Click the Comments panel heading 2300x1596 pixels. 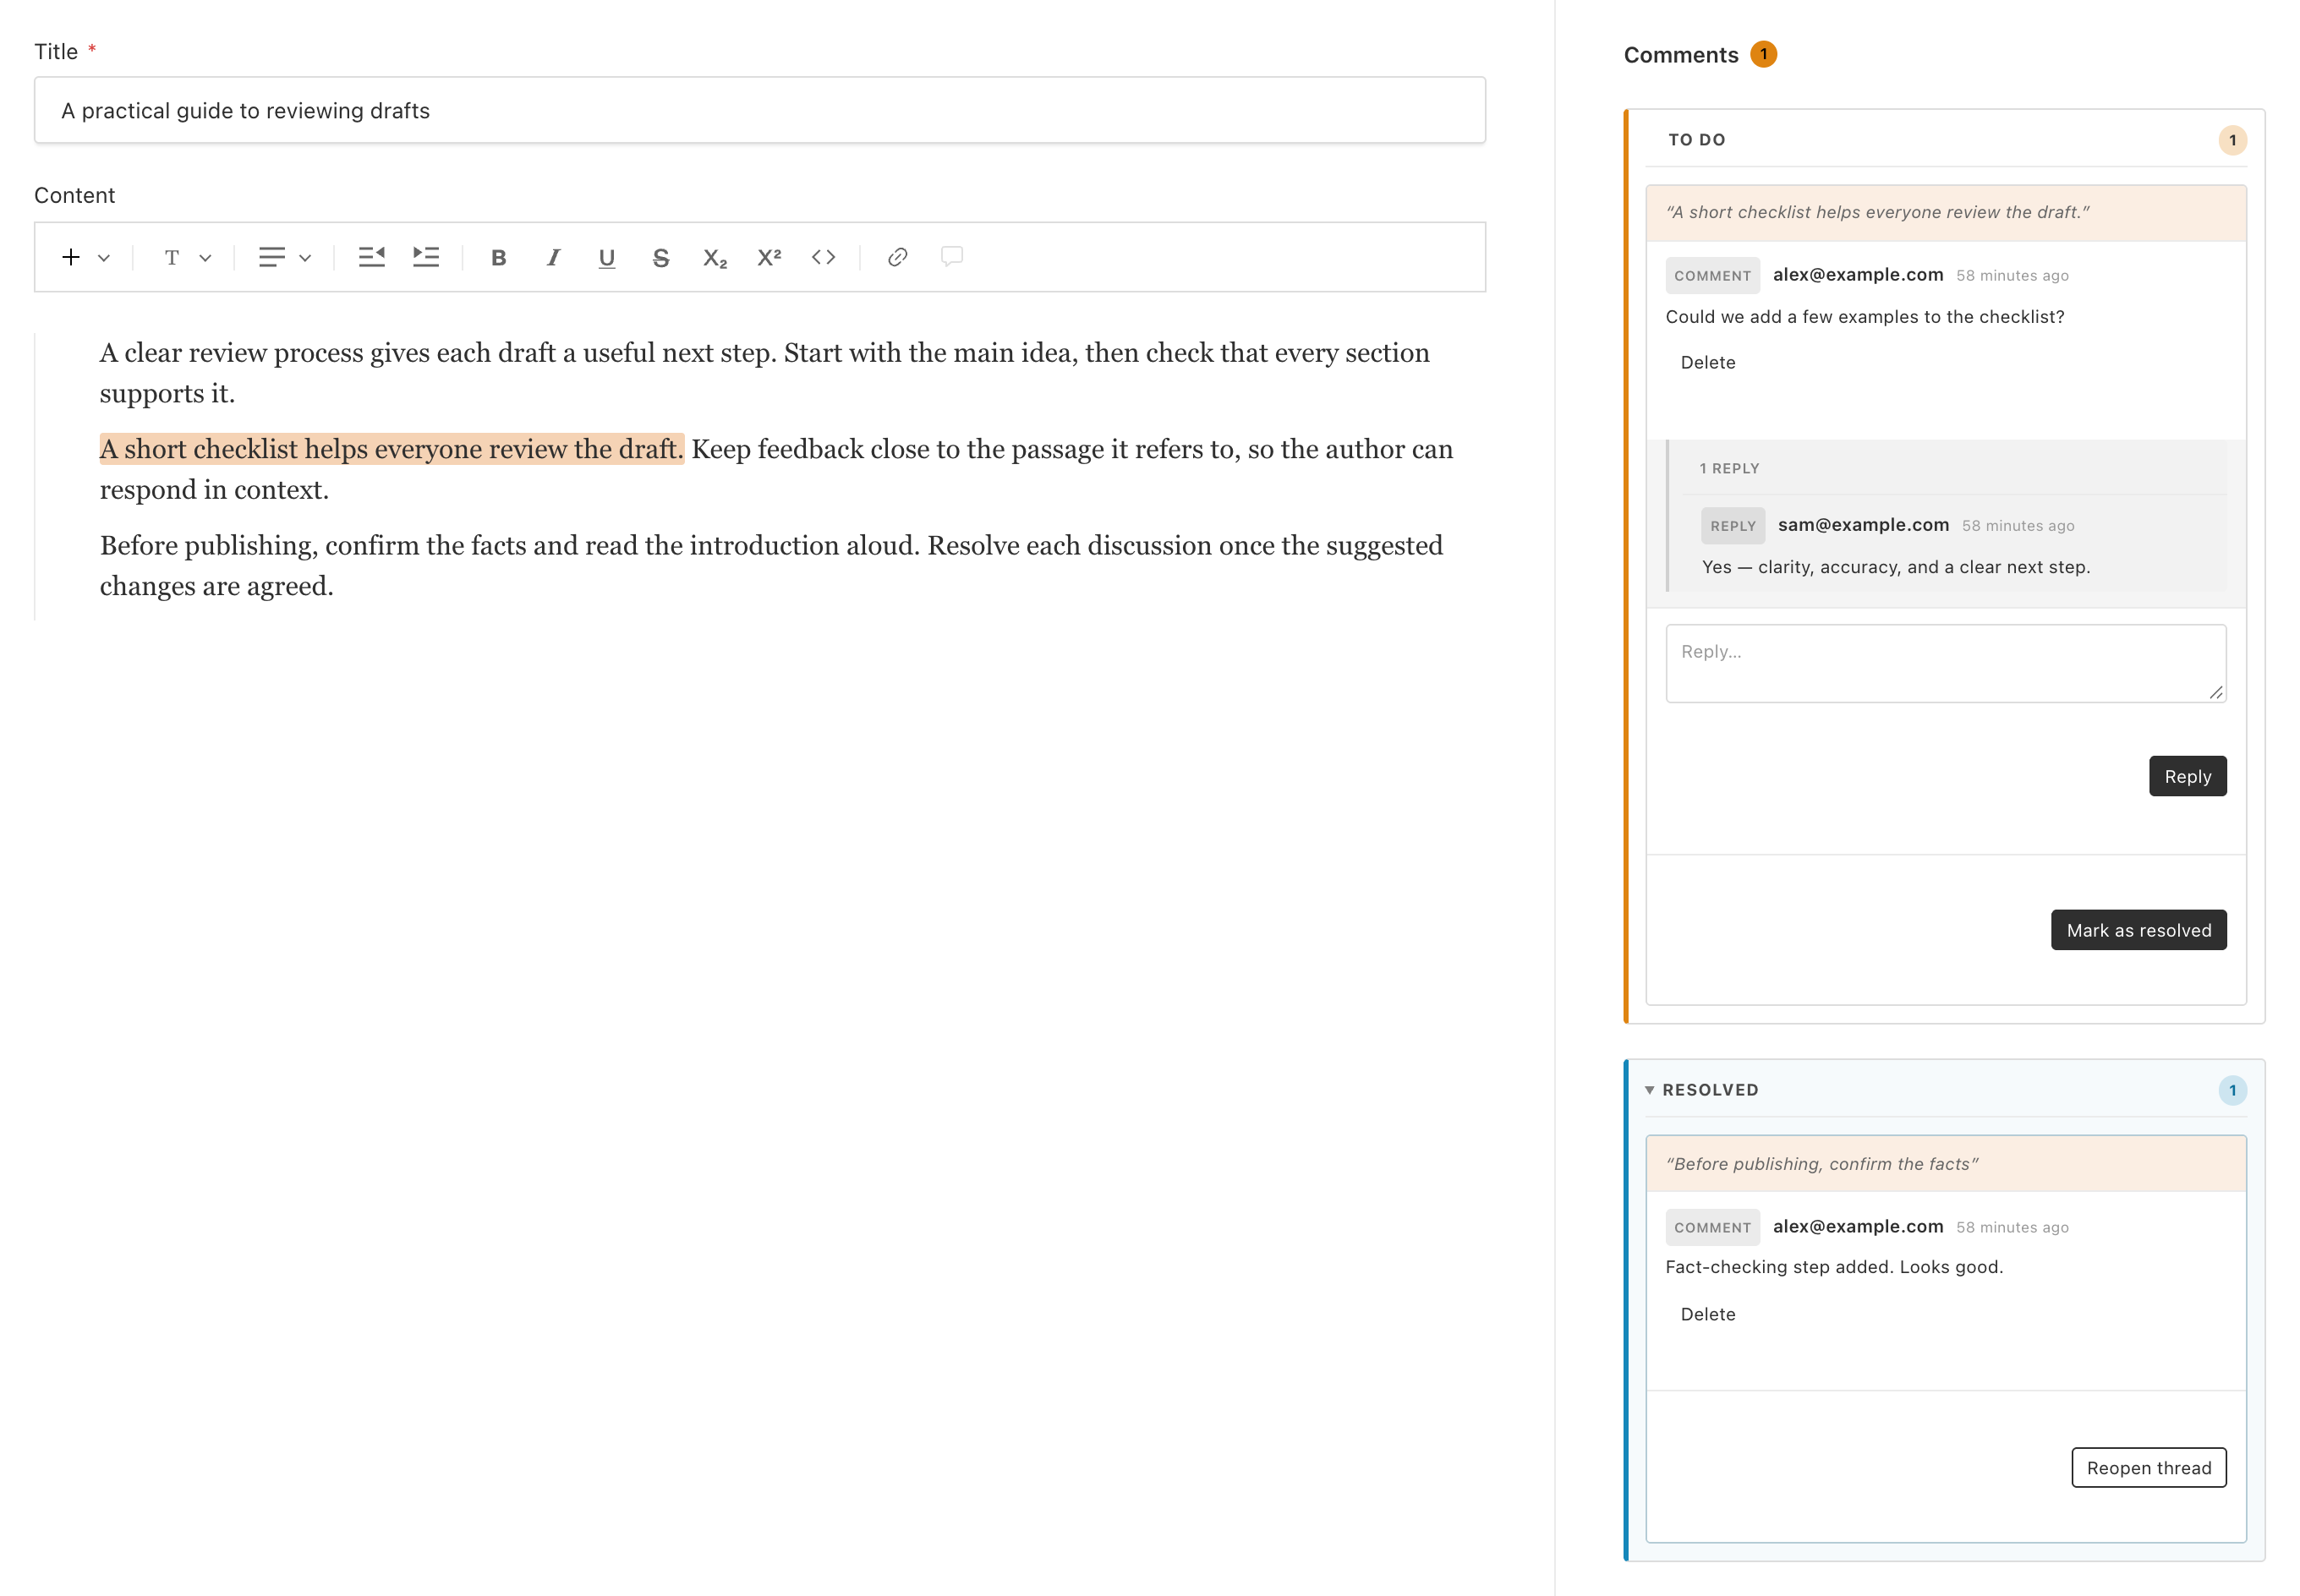click(x=1680, y=55)
